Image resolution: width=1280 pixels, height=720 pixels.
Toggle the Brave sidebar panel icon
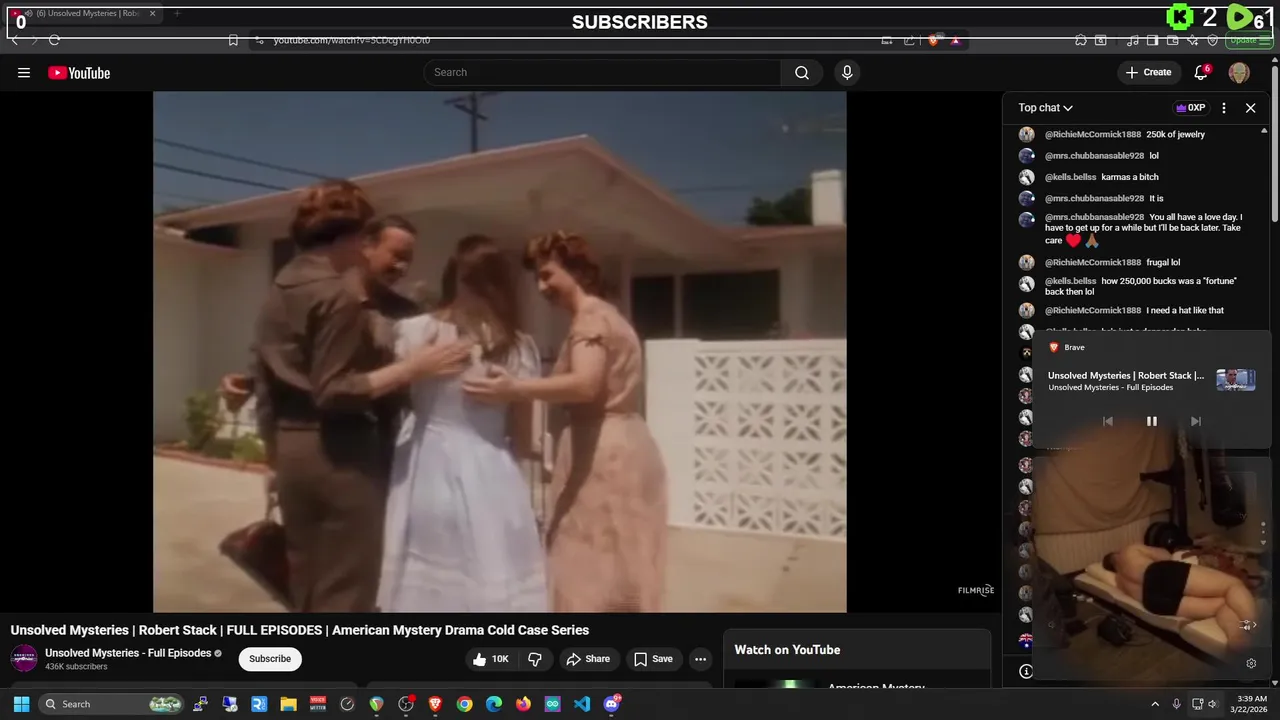pyautogui.click(x=1152, y=41)
